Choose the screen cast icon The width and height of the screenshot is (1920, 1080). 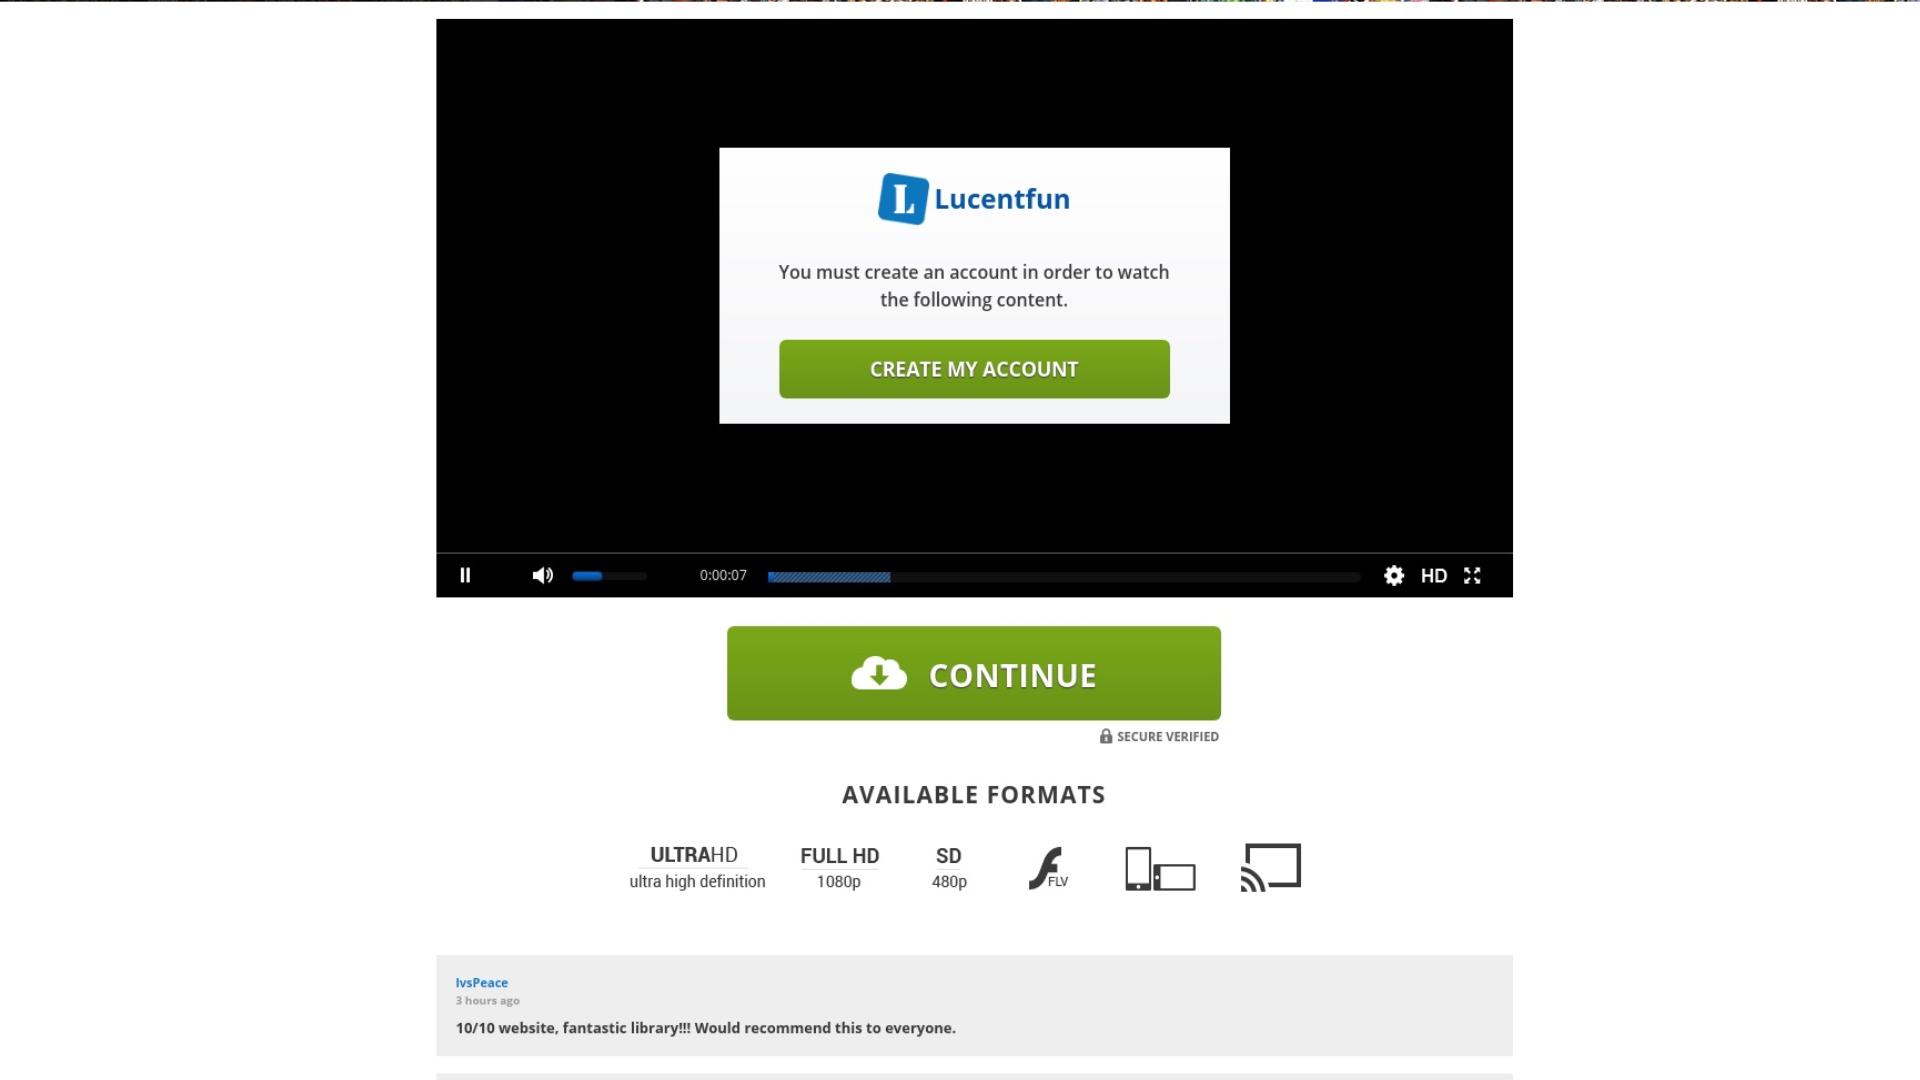point(1271,867)
